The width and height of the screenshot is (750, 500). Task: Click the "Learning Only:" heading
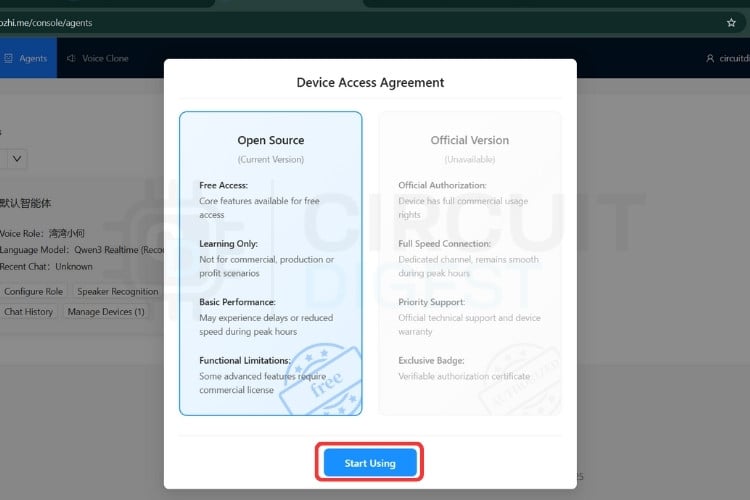coord(229,244)
